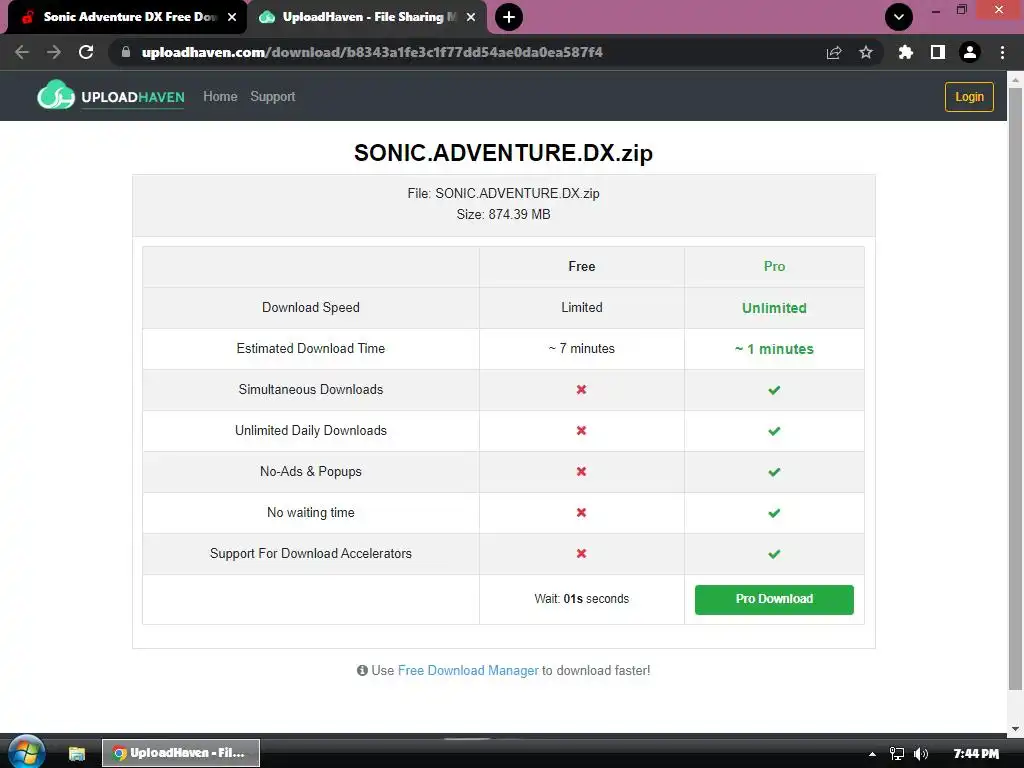Open Chrome three-dot menu

click(1002, 52)
